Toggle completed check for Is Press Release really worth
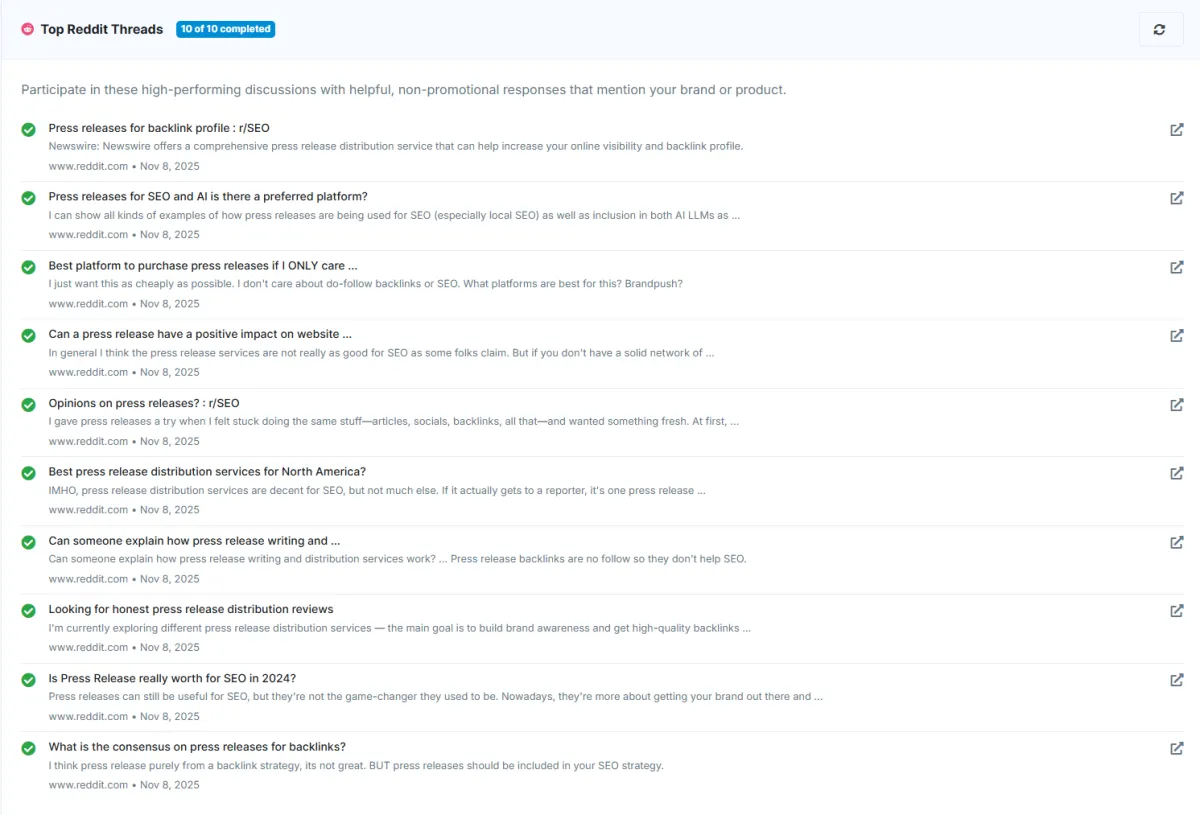The image size is (1200, 815). 29,679
